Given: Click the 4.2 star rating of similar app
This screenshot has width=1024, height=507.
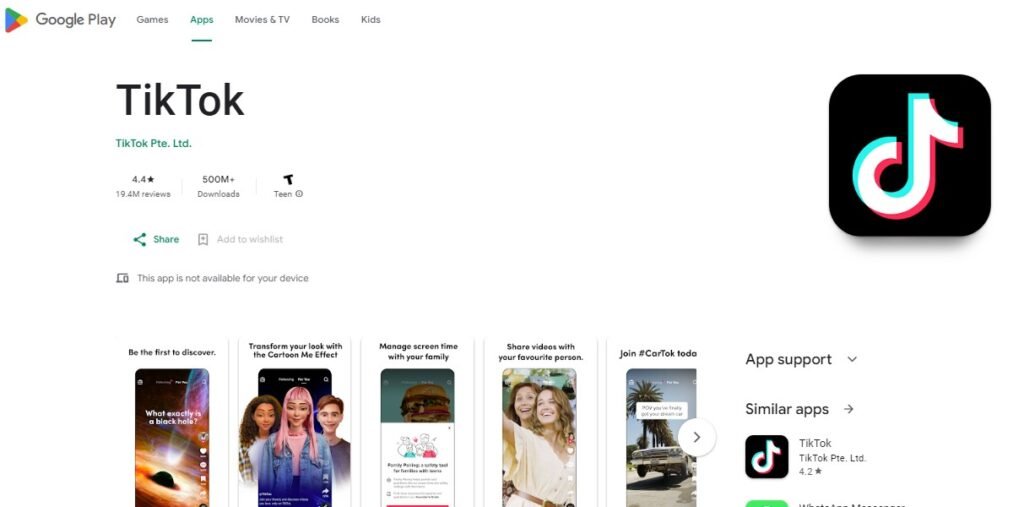Looking at the screenshot, I should coord(810,471).
